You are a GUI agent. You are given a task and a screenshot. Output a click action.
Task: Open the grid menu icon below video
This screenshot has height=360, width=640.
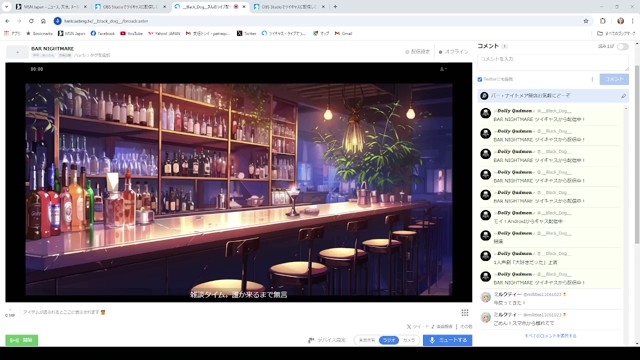pyautogui.click(x=464, y=313)
